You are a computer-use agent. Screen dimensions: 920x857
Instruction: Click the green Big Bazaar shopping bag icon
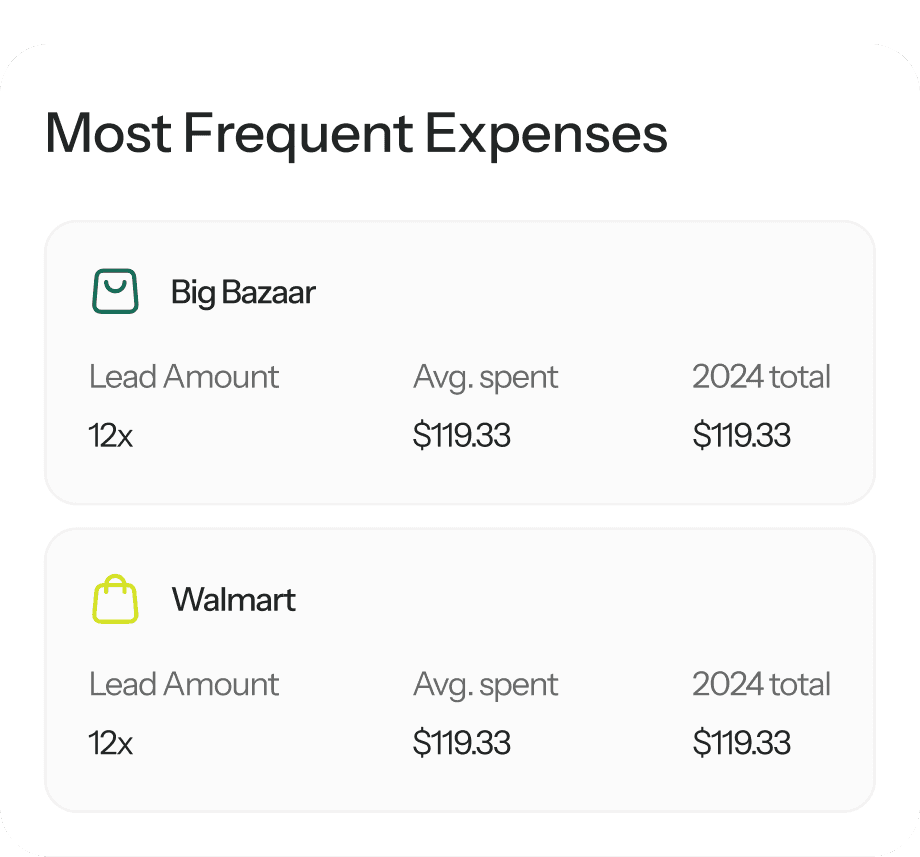tap(115, 291)
